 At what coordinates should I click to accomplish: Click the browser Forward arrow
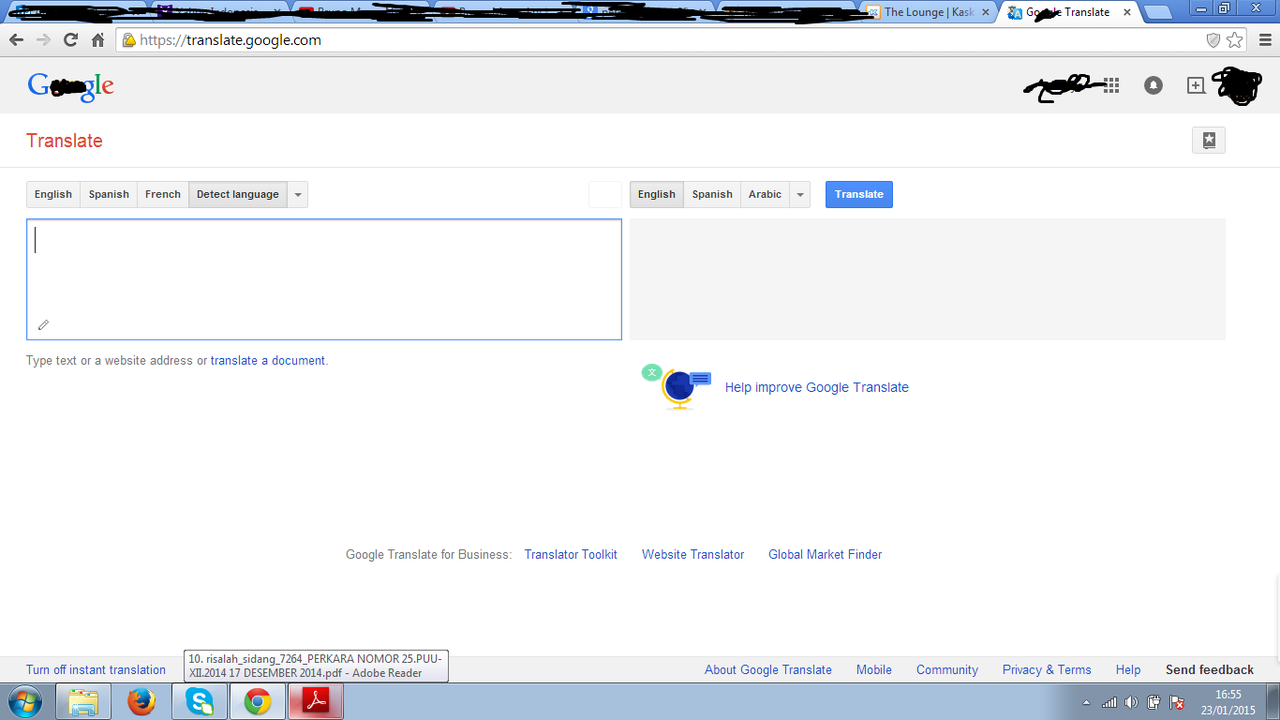pos(43,40)
